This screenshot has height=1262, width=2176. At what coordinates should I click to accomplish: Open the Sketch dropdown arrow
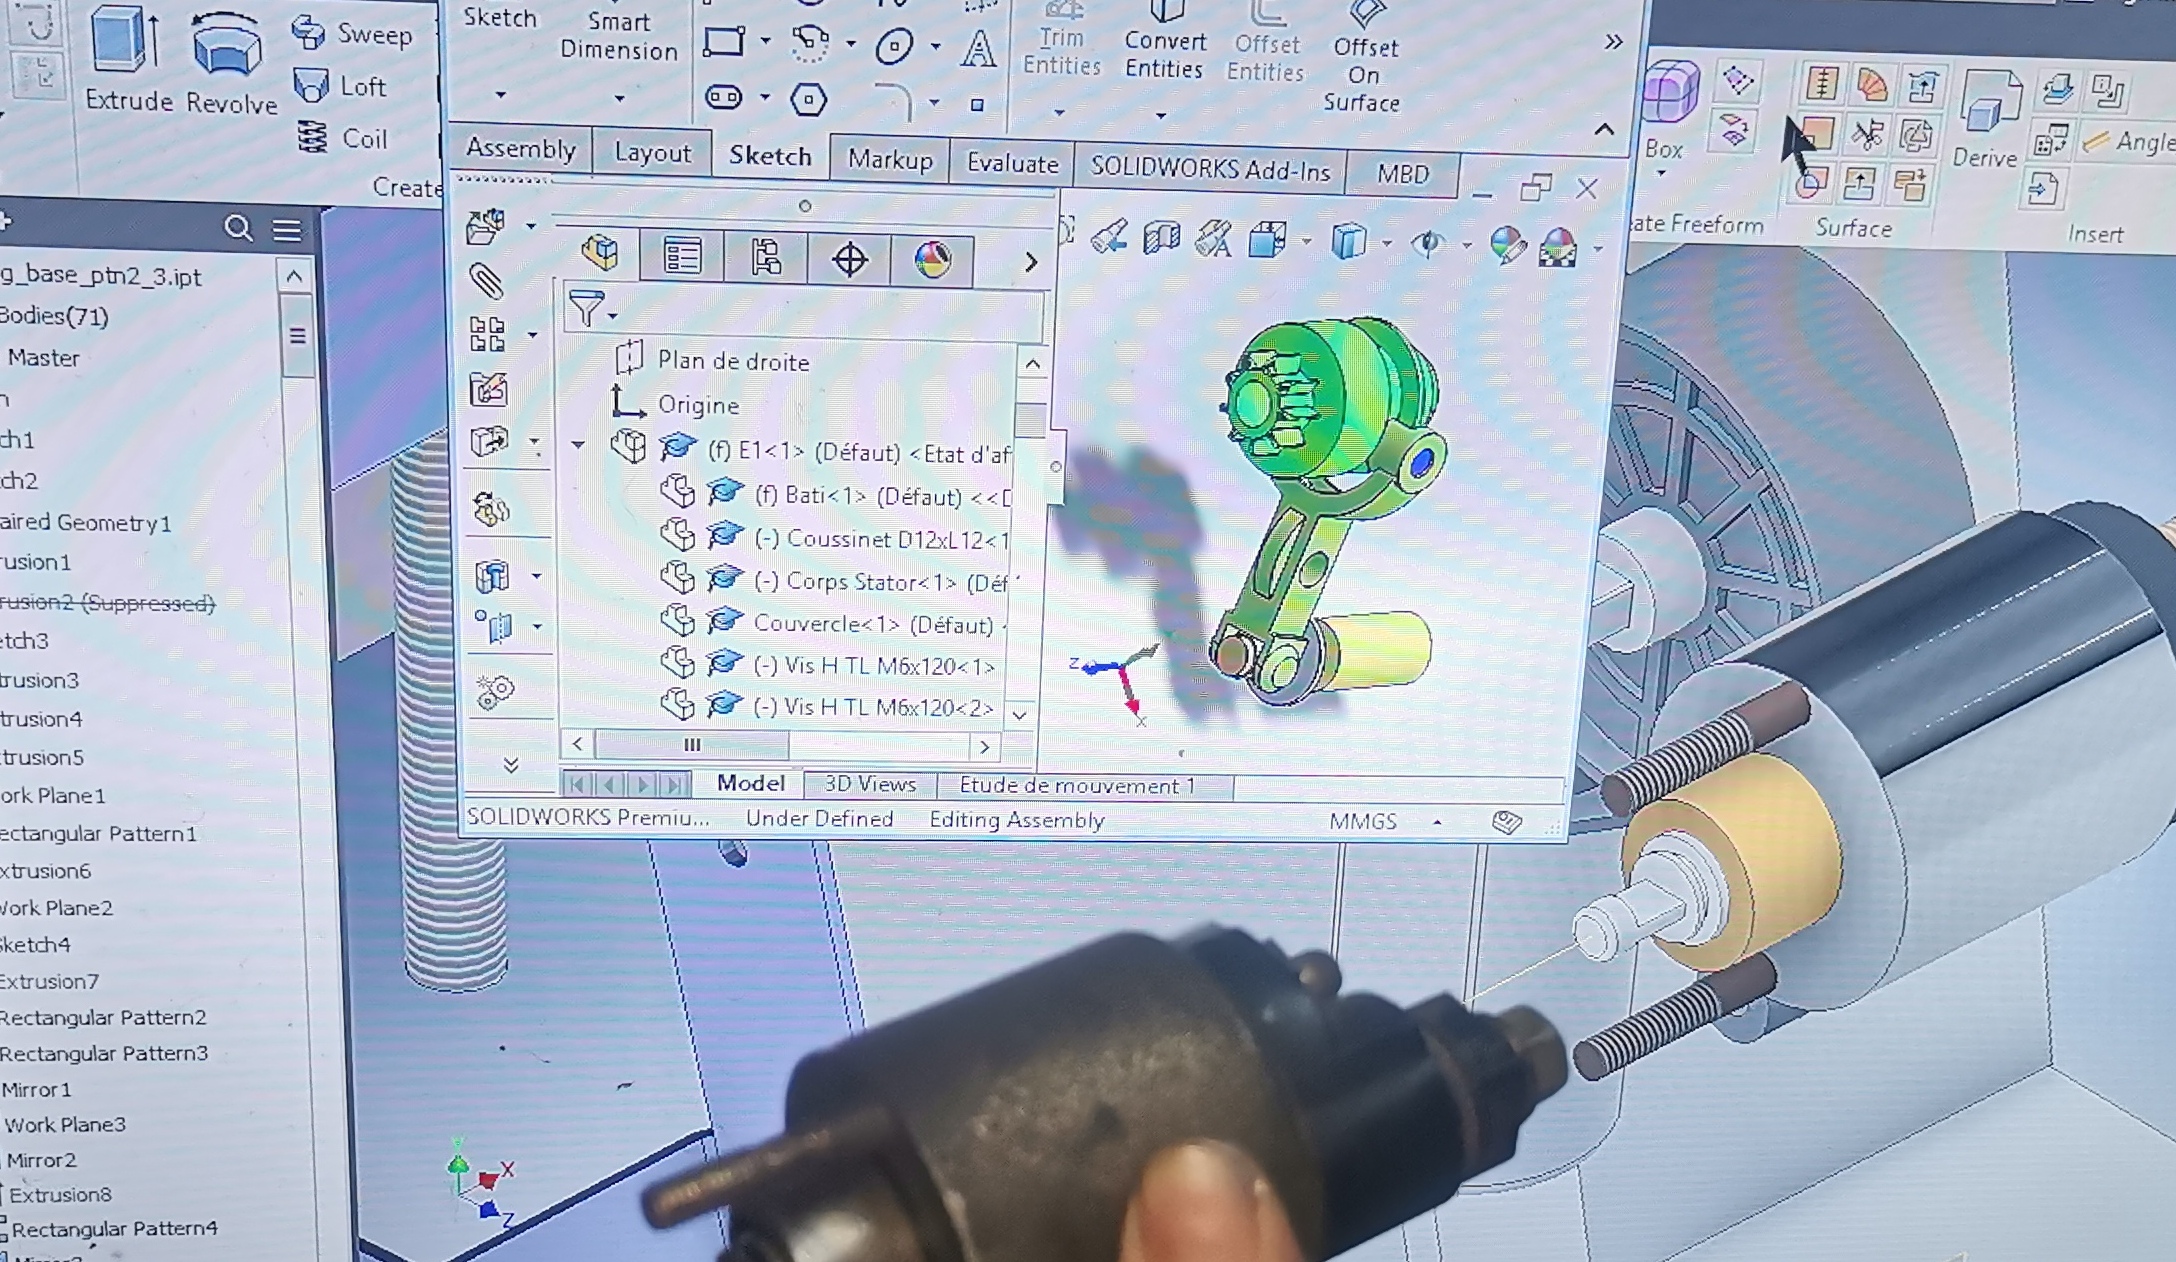pos(500,95)
